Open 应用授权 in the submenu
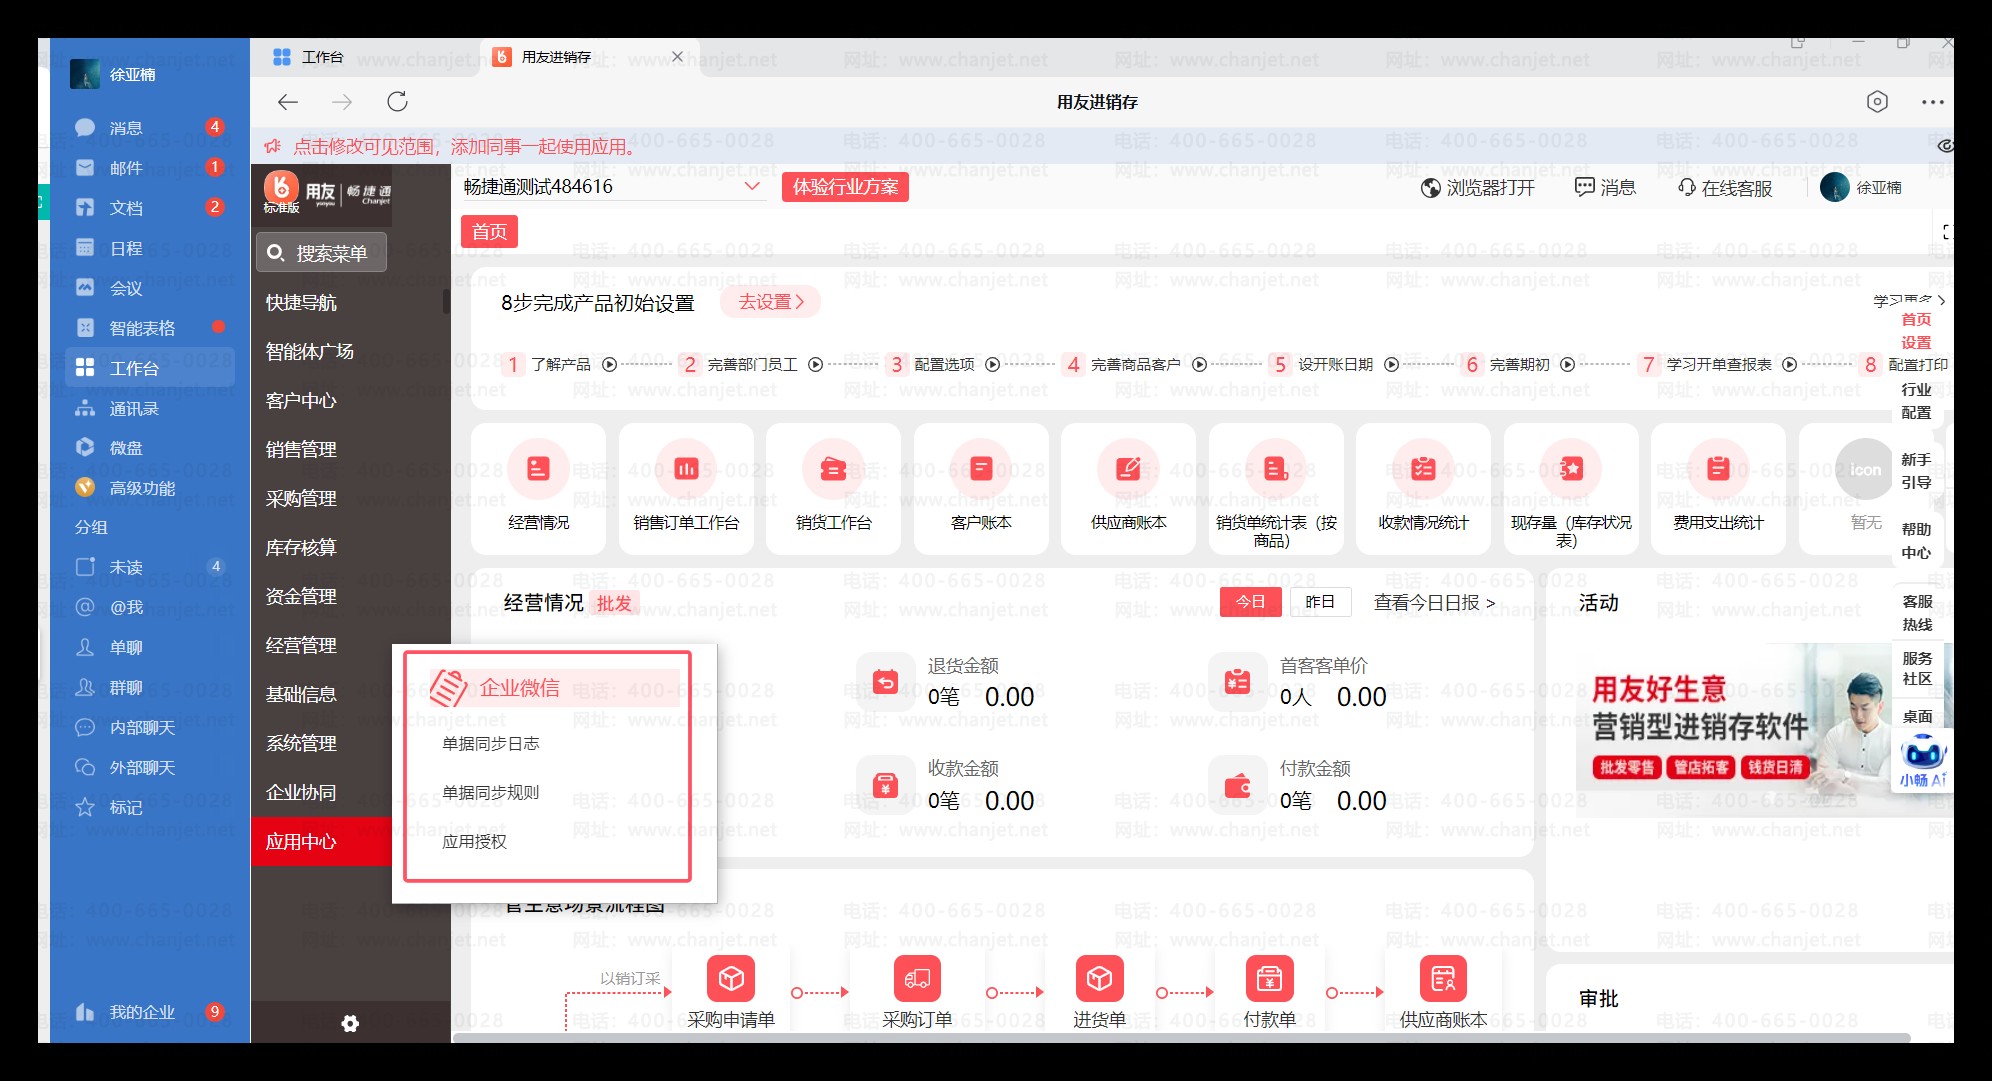Viewport: 1992px width, 1081px height. tap(474, 841)
